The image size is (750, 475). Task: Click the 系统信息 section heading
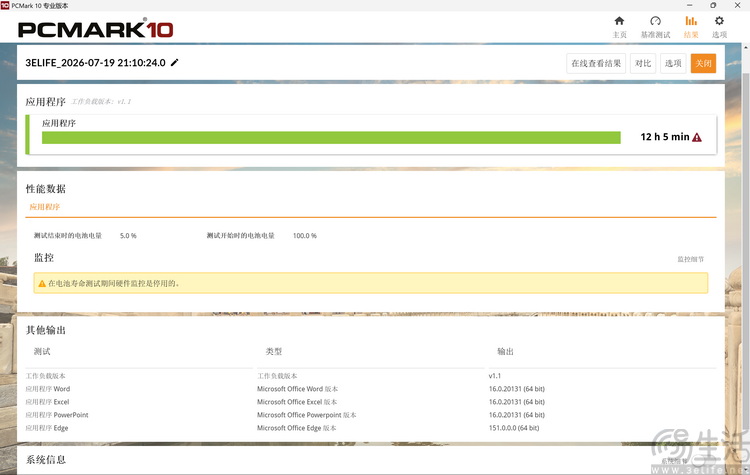point(45,460)
